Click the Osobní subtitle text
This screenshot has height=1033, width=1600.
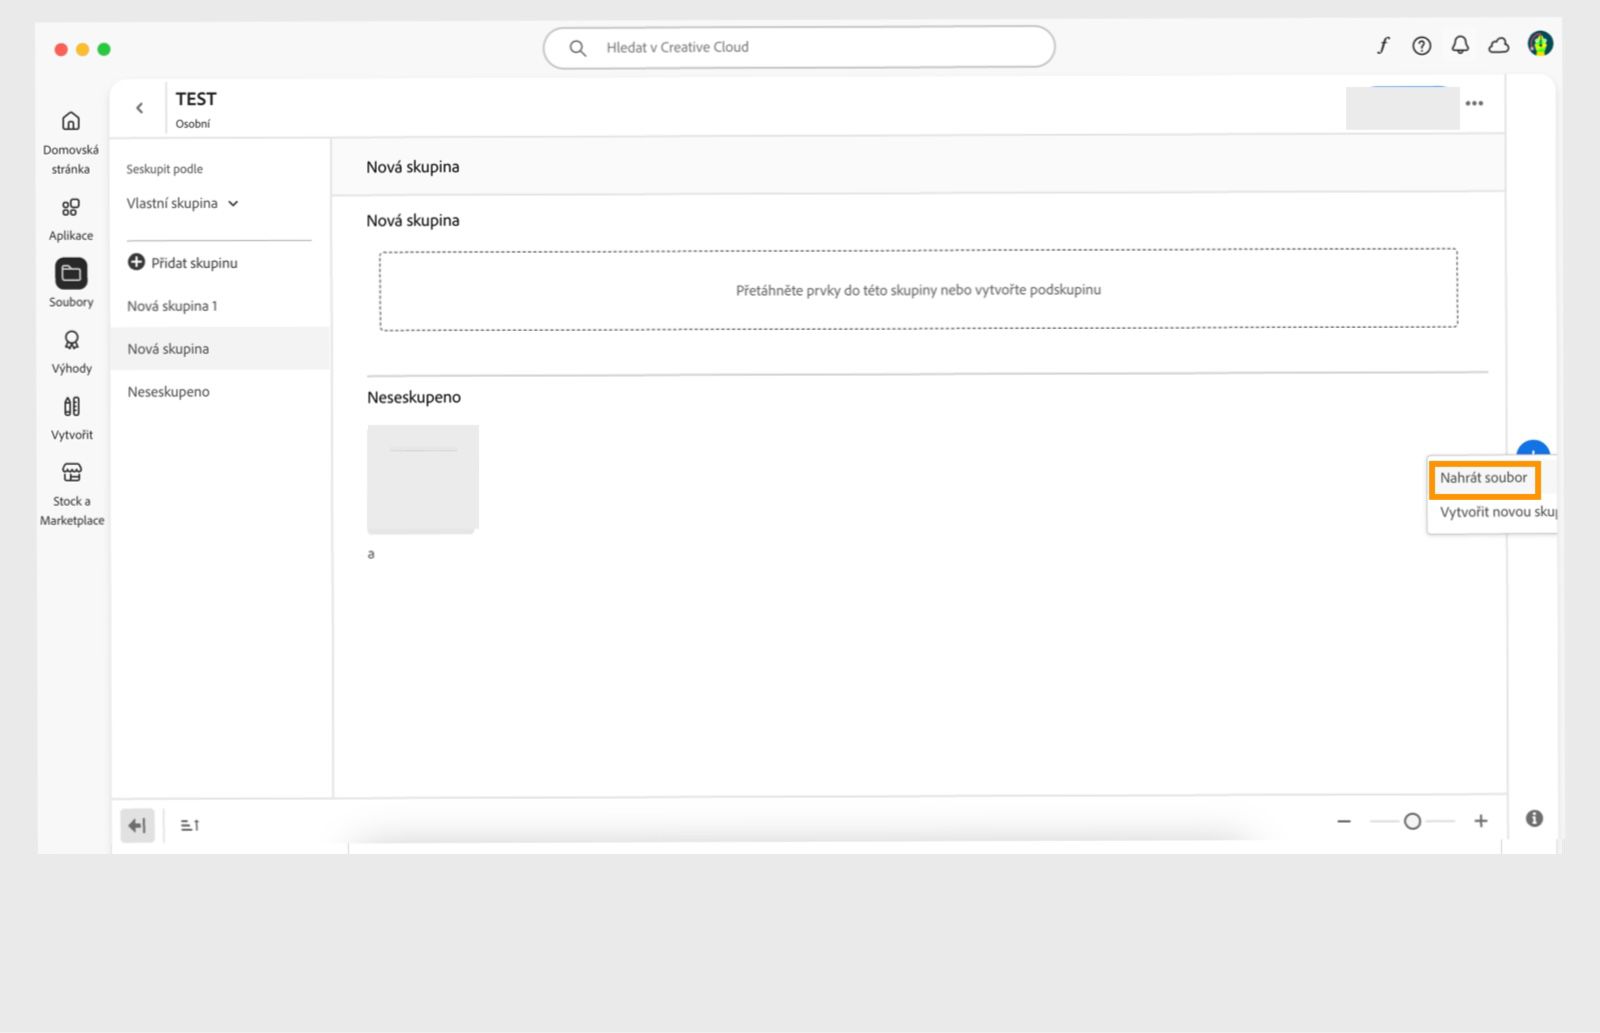pos(193,124)
